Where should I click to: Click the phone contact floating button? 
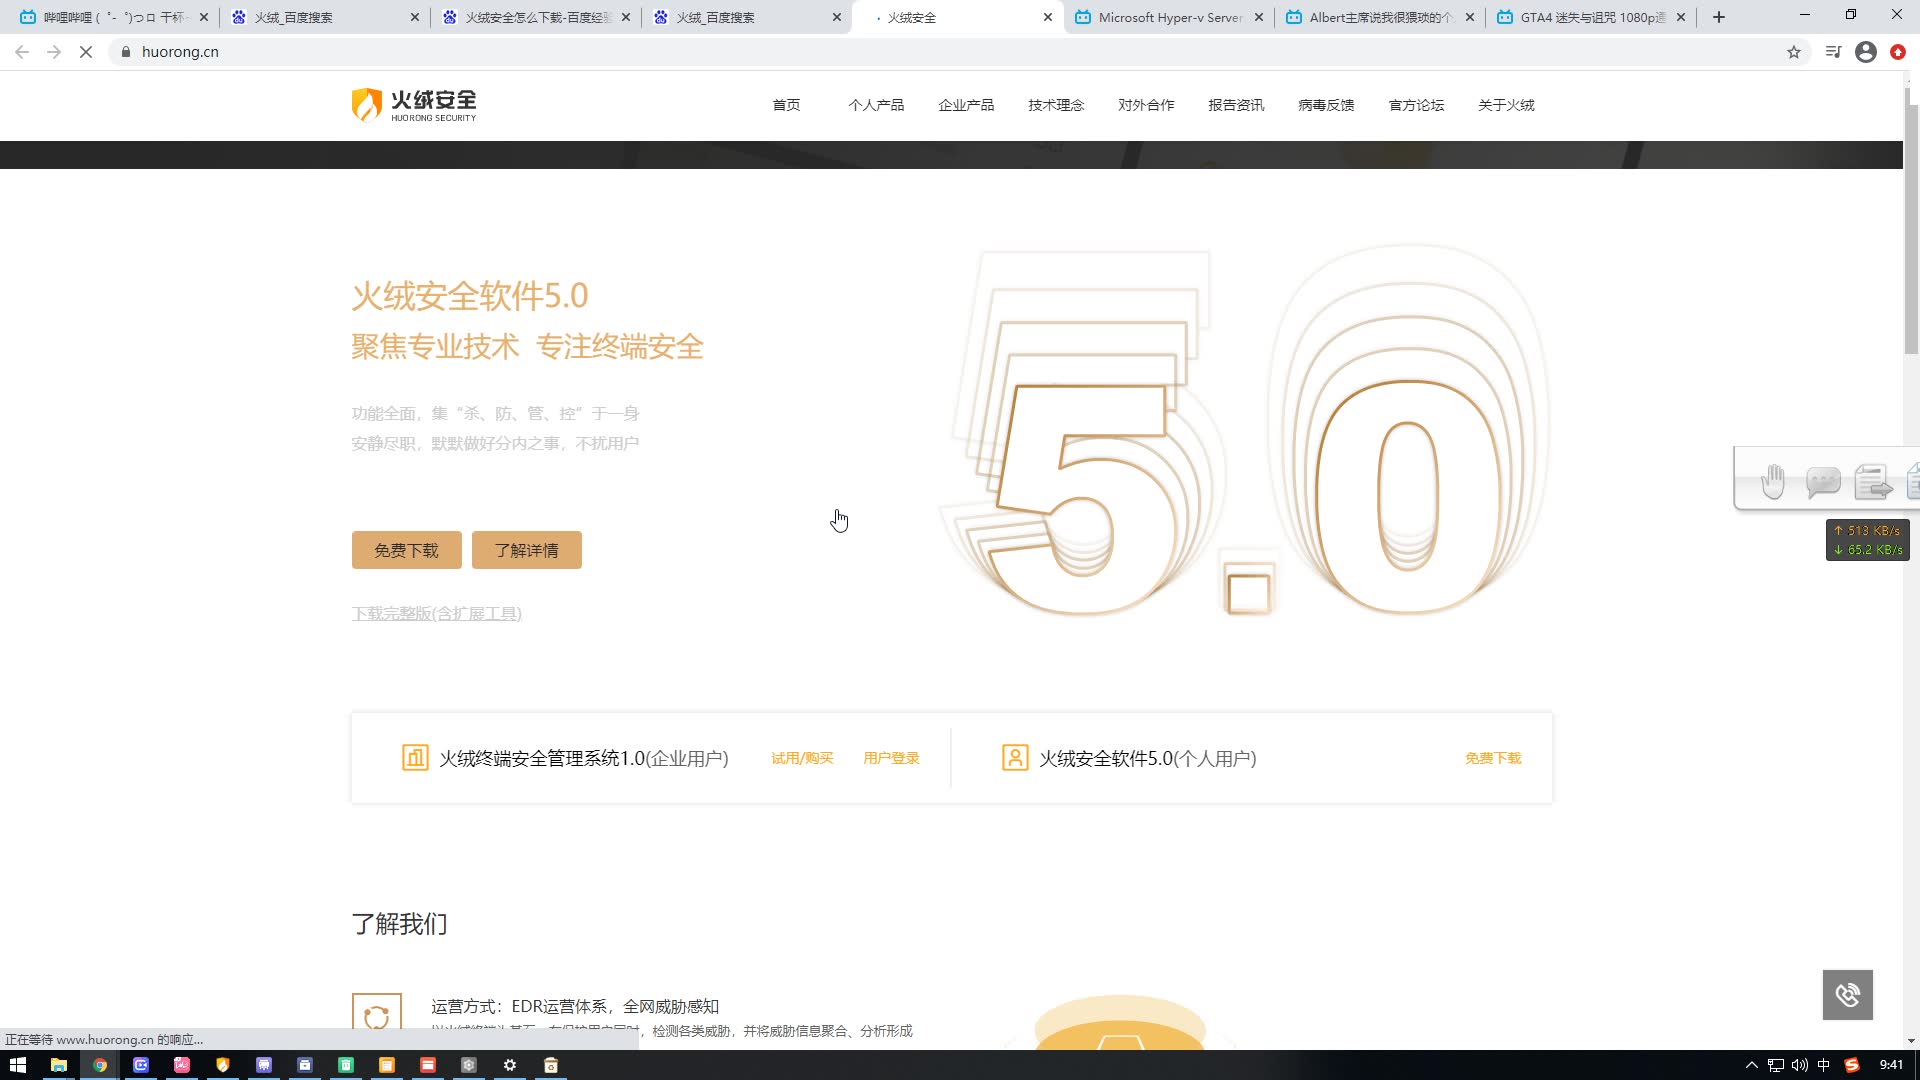click(x=1847, y=994)
